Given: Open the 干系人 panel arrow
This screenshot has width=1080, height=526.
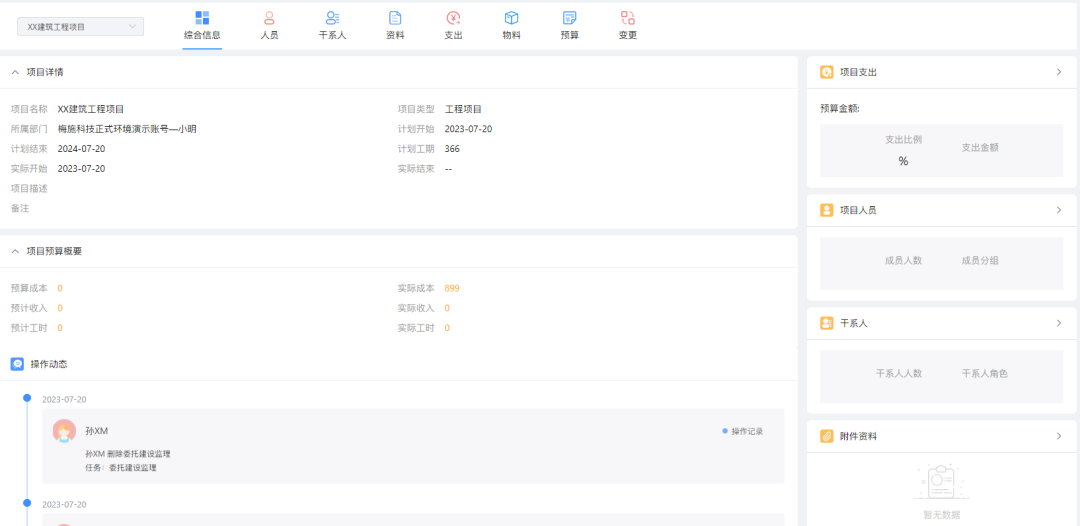Looking at the screenshot, I should coord(1058,324).
